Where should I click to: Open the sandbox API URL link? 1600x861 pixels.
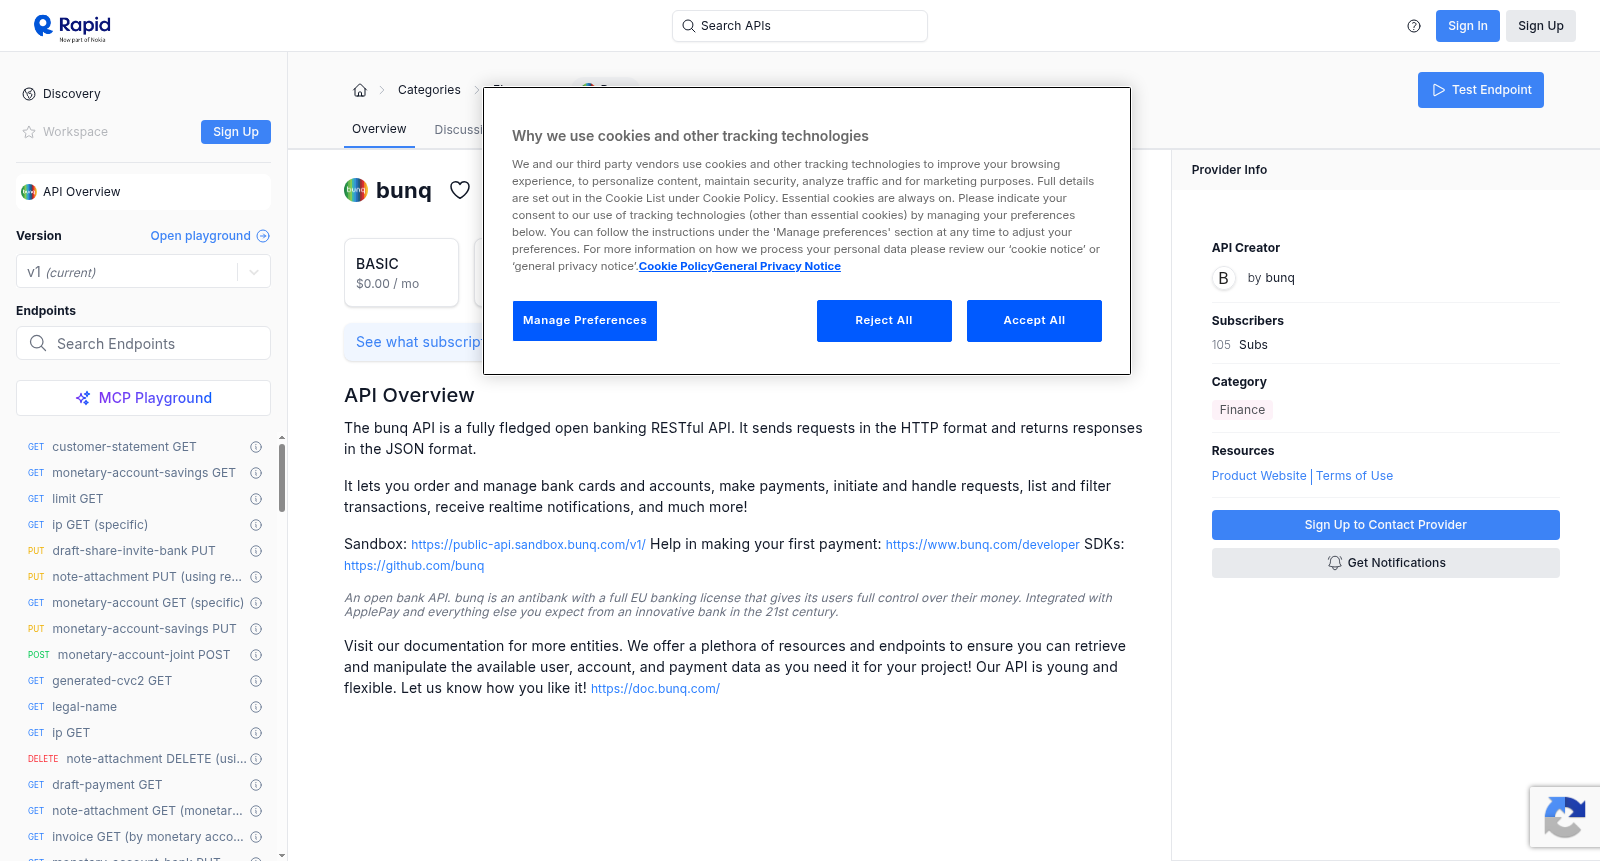pyautogui.click(x=528, y=545)
